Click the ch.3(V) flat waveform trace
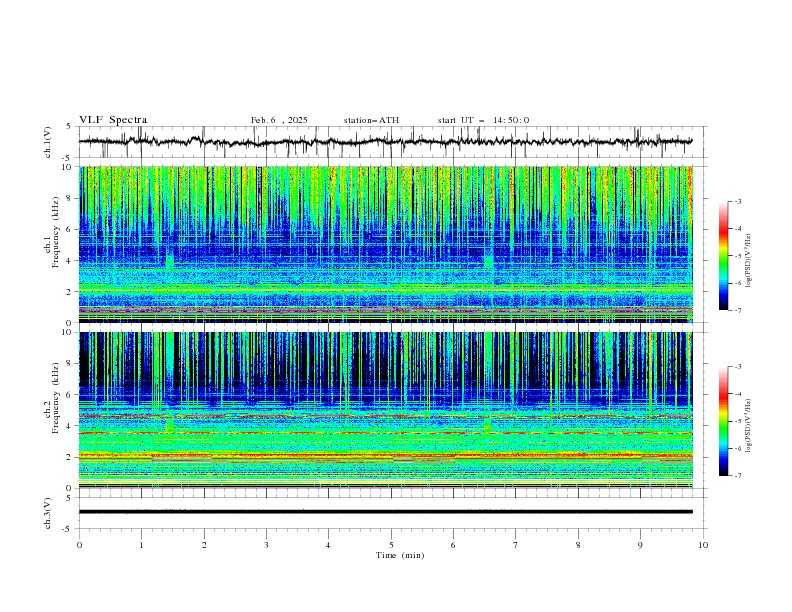The image size is (792, 612). point(385,512)
